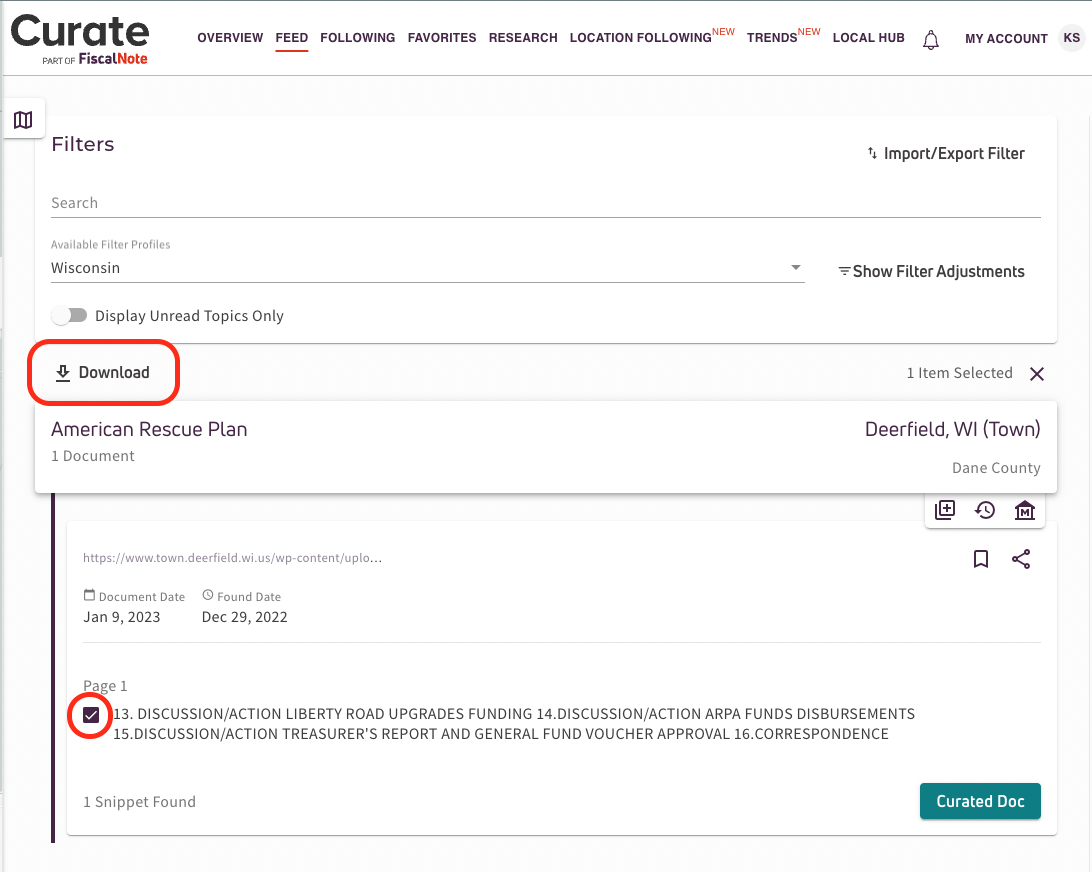Open the Local Hub tab

[868, 38]
